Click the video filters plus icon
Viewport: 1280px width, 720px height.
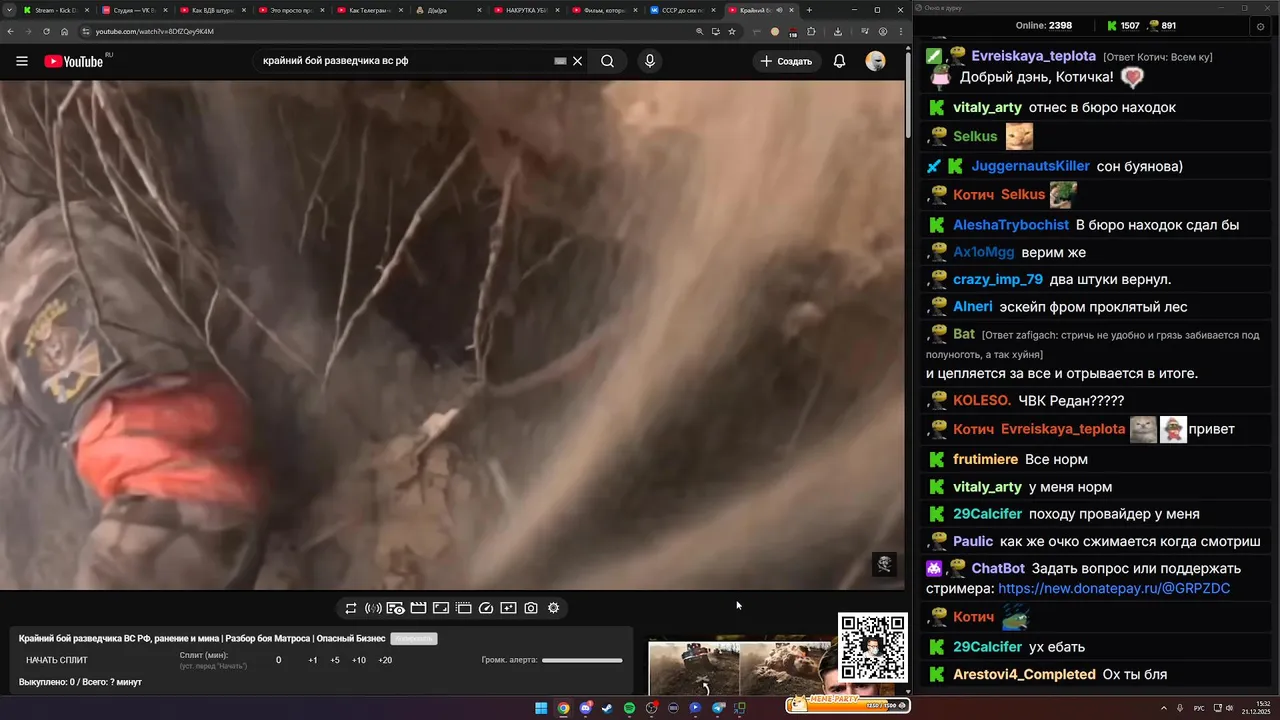coord(508,608)
